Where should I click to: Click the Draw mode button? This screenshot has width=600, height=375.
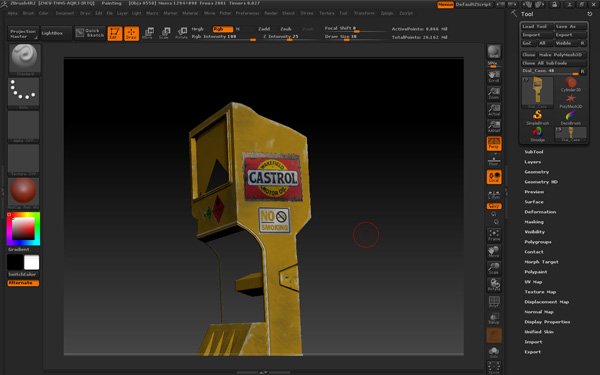(131, 33)
